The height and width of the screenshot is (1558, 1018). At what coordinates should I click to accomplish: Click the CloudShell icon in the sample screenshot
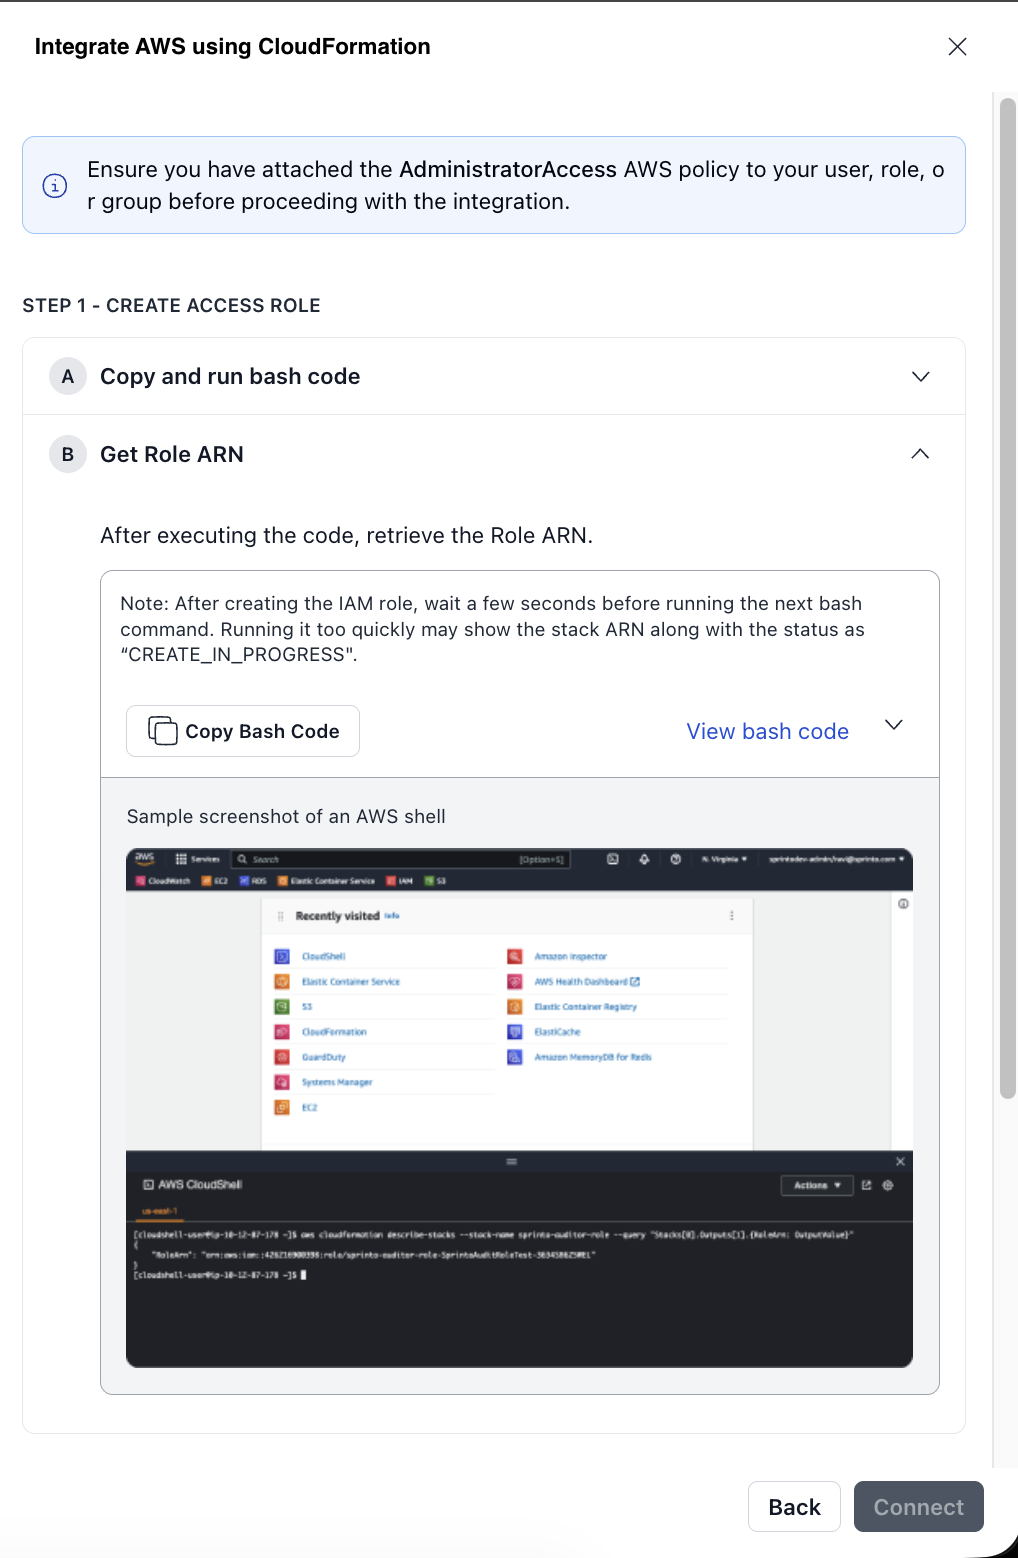tap(282, 957)
